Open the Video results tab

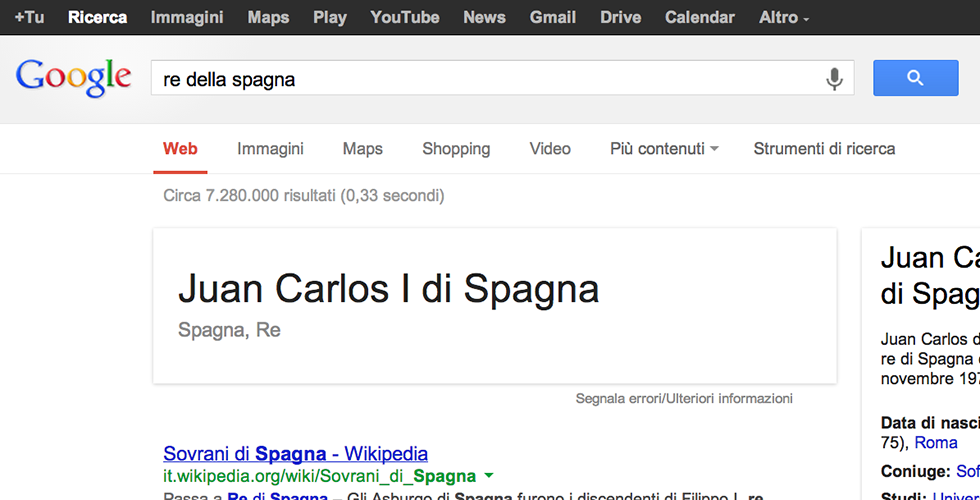coord(550,149)
